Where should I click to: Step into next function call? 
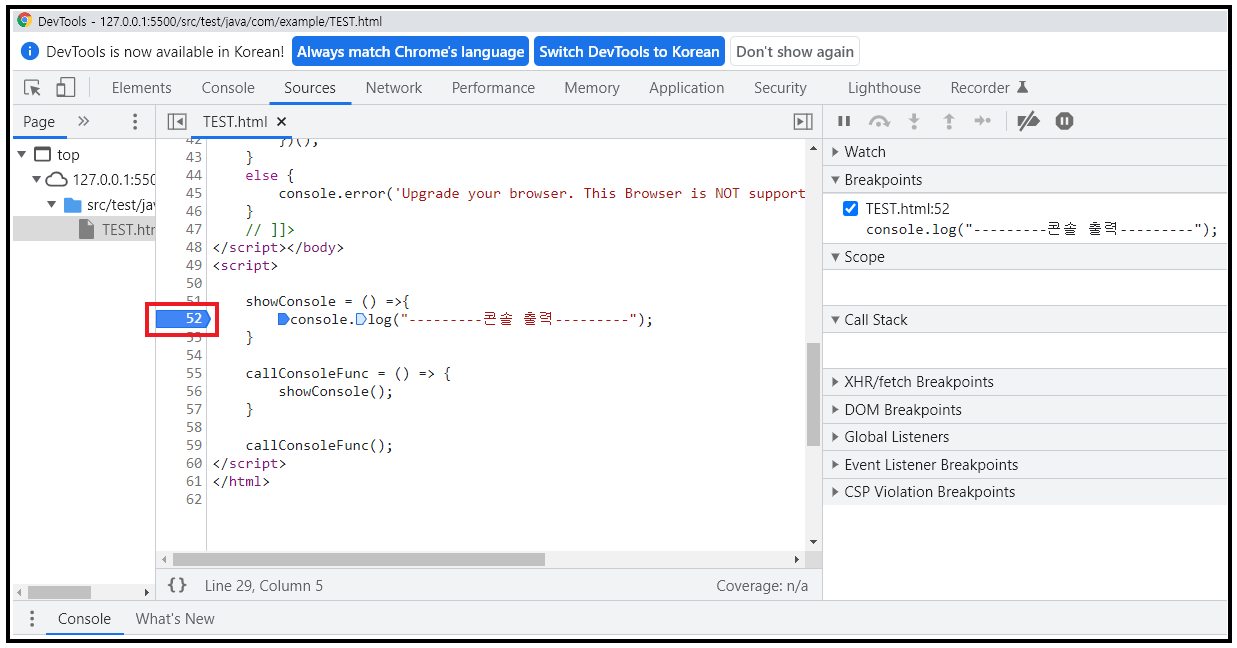914,121
